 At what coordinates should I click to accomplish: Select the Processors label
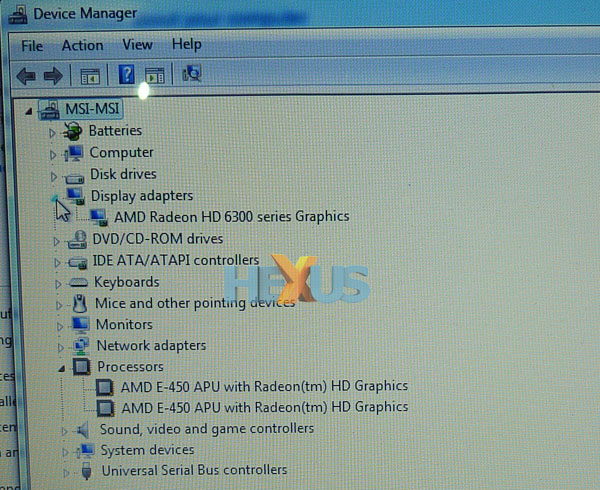click(130, 367)
